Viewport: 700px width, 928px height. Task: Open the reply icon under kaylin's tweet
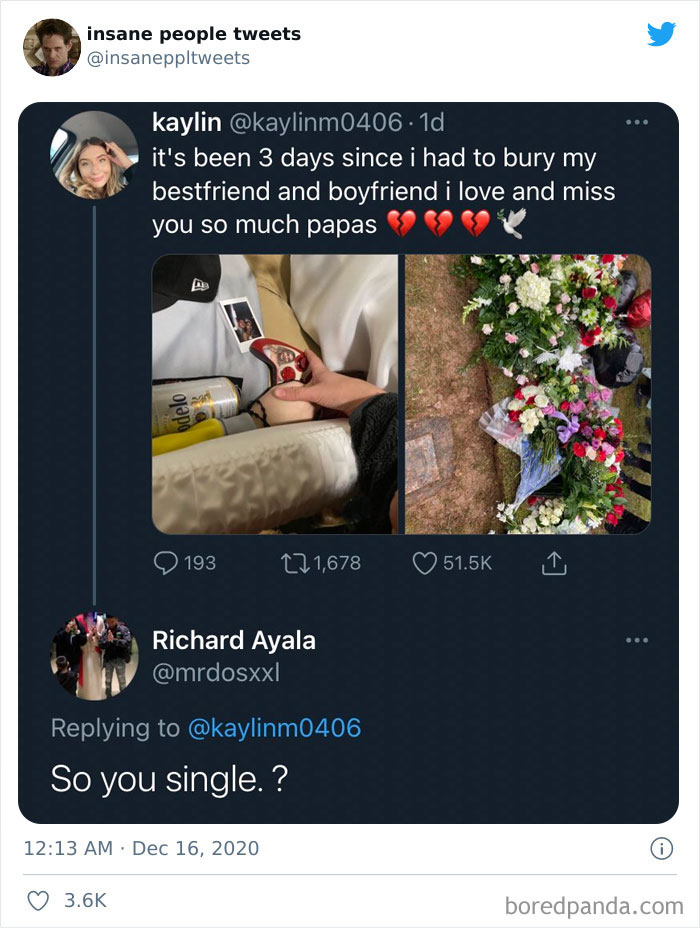[168, 562]
